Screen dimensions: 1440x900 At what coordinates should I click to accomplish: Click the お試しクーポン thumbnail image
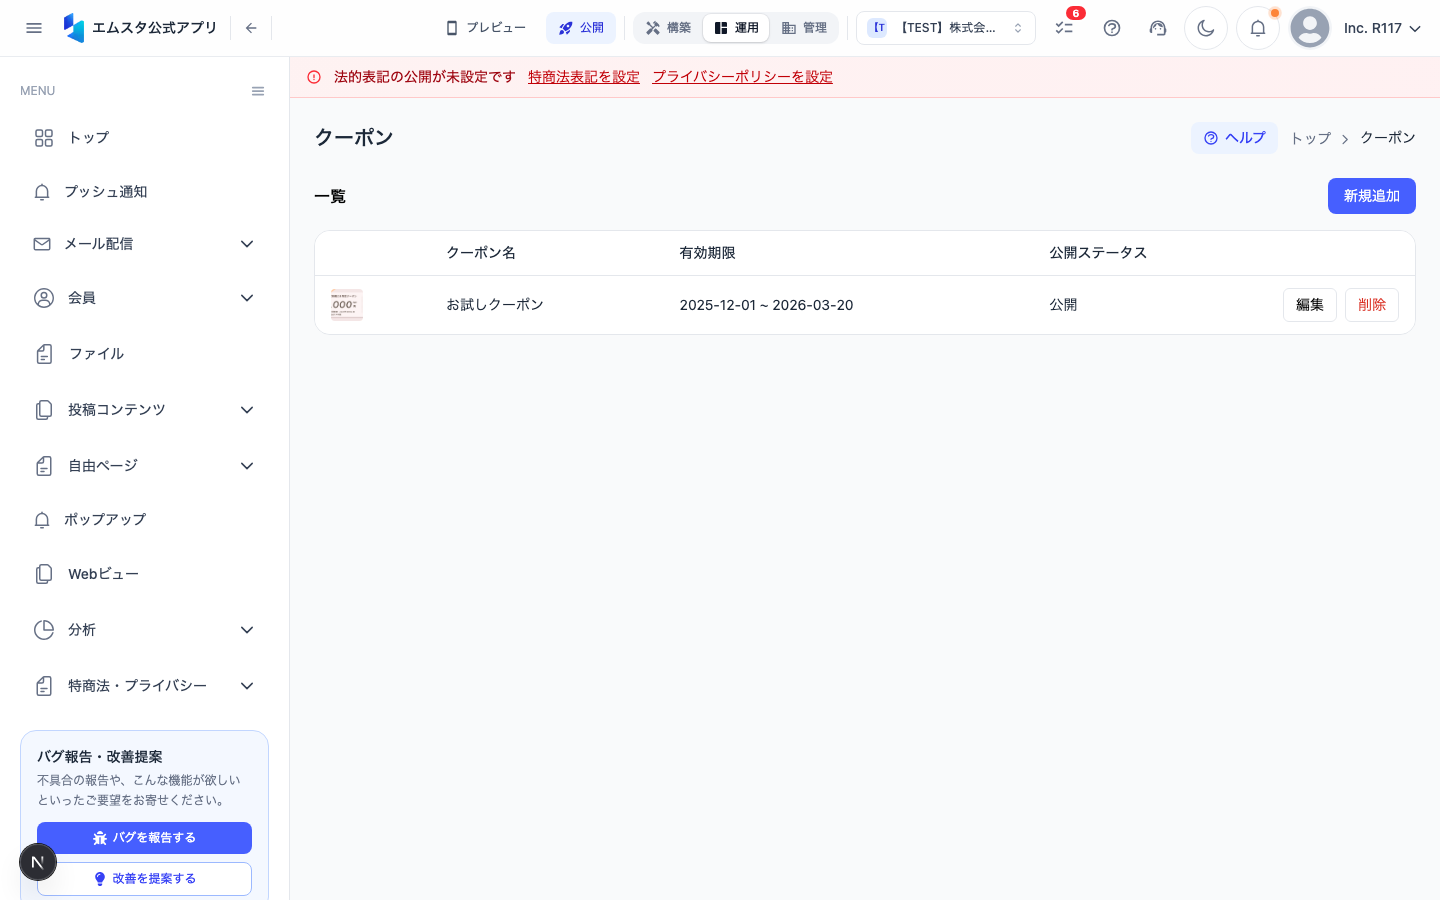pyautogui.click(x=347, y=305)
